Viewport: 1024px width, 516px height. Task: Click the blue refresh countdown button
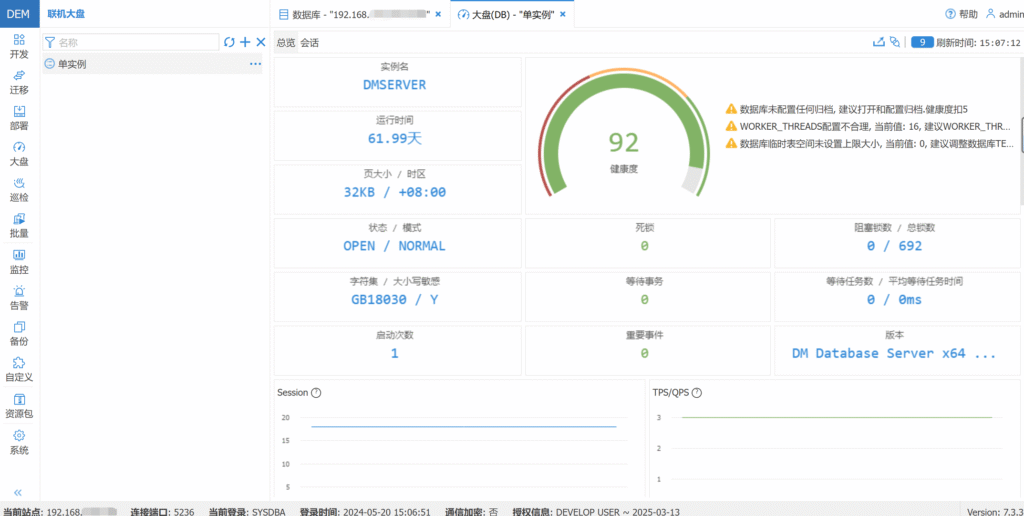pos(921,42)
